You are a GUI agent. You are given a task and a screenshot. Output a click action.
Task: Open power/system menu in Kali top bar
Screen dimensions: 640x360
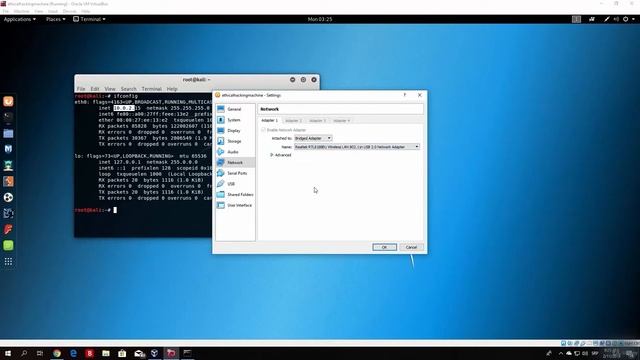tap(628, 19)
